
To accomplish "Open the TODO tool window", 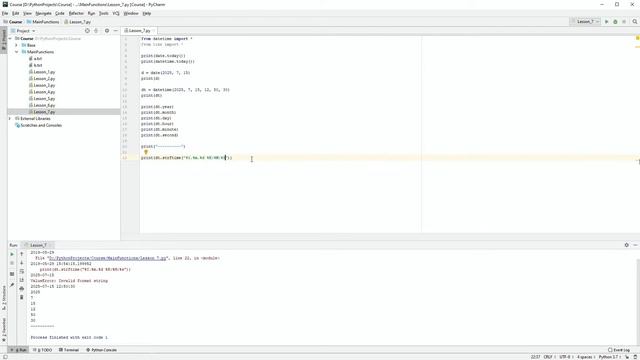I will coord(42,350).
